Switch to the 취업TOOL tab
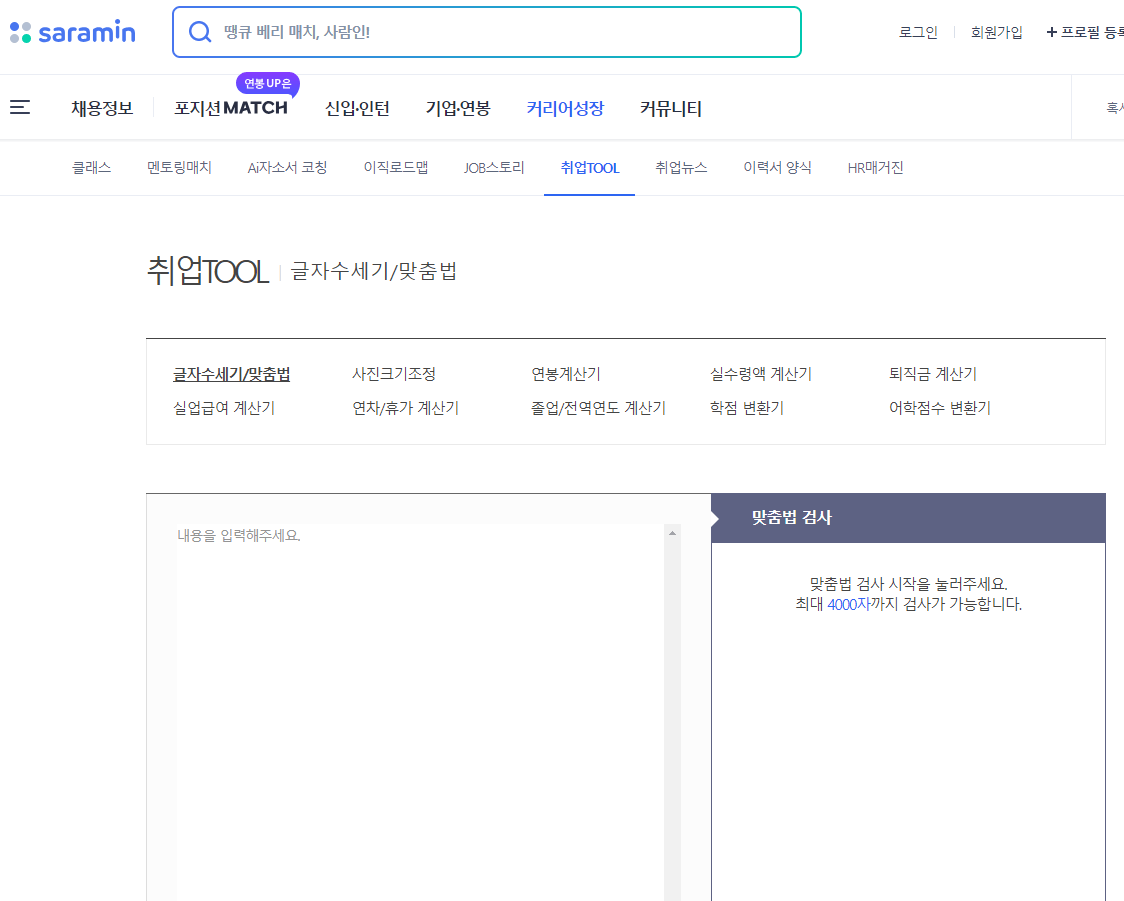Screen dimensions: 1124x901 click(x=589, y=168)
